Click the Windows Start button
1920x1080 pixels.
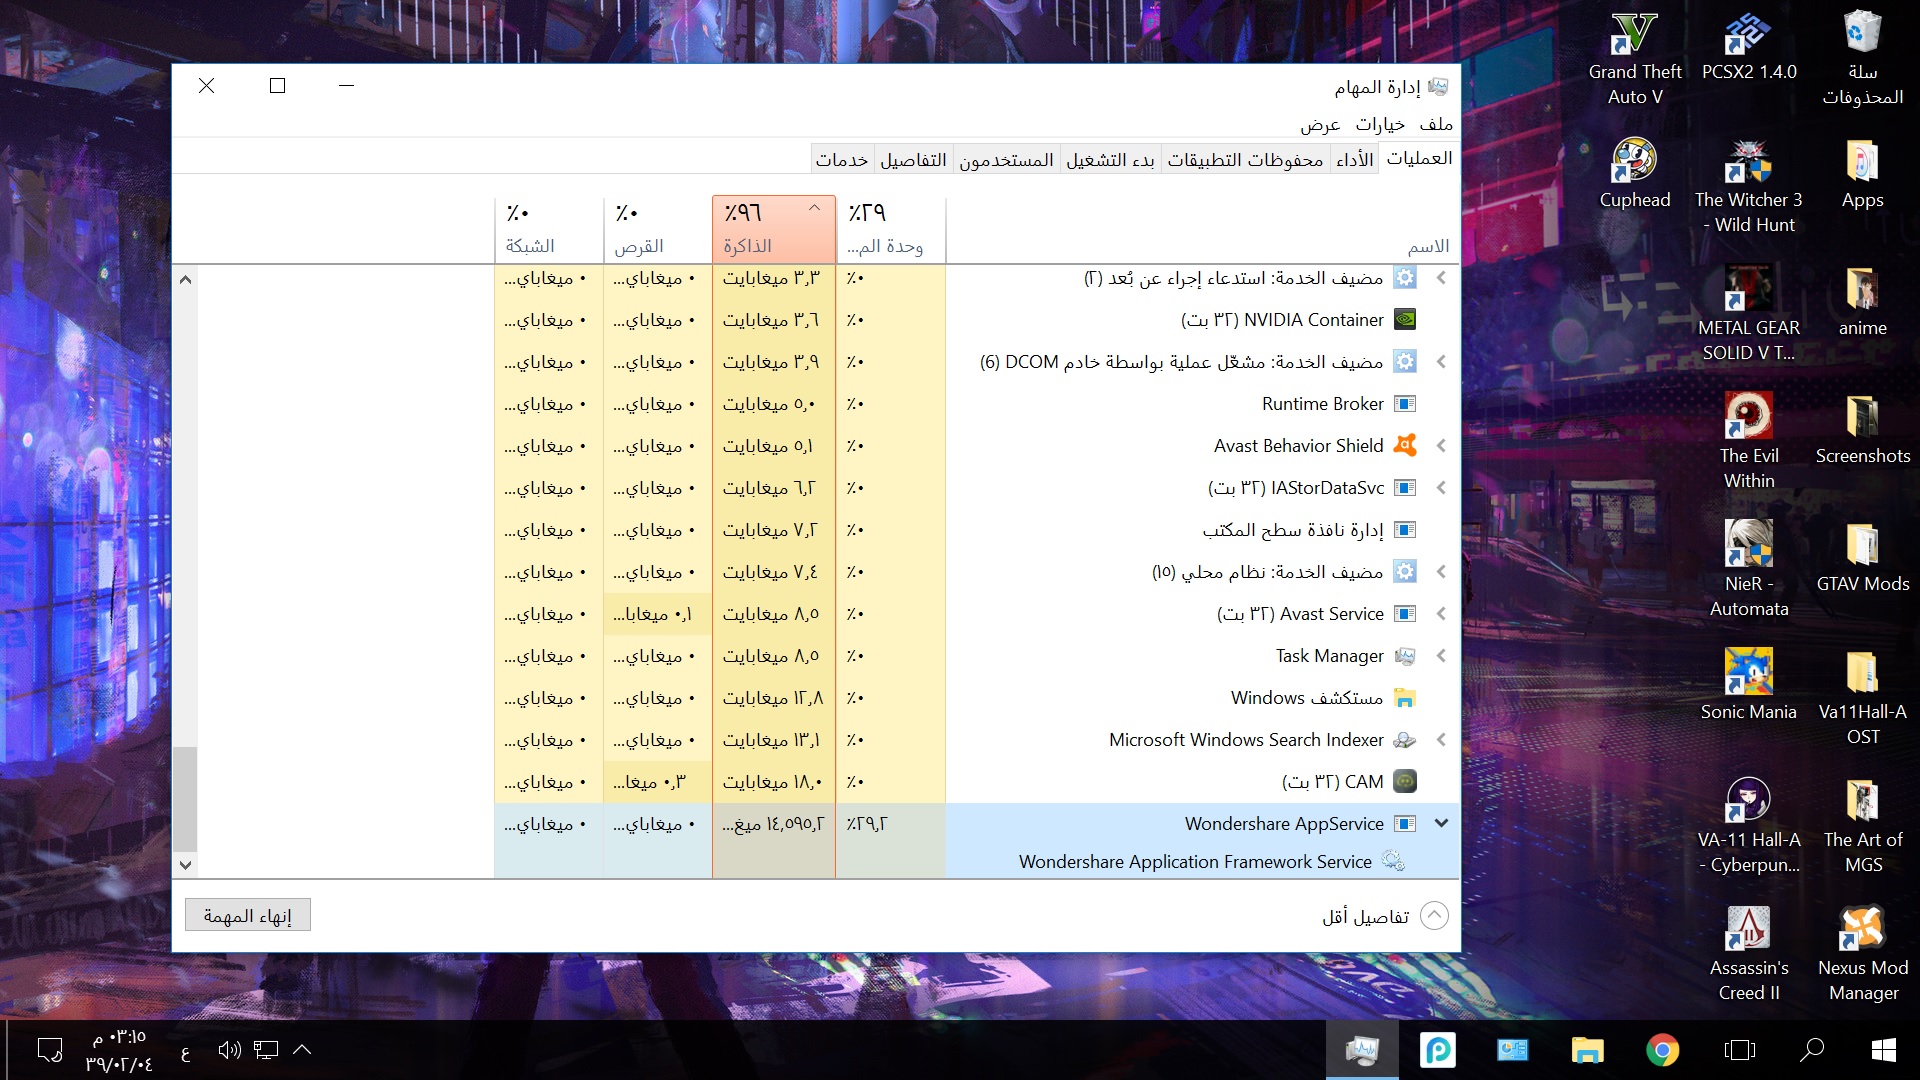1883,1050
